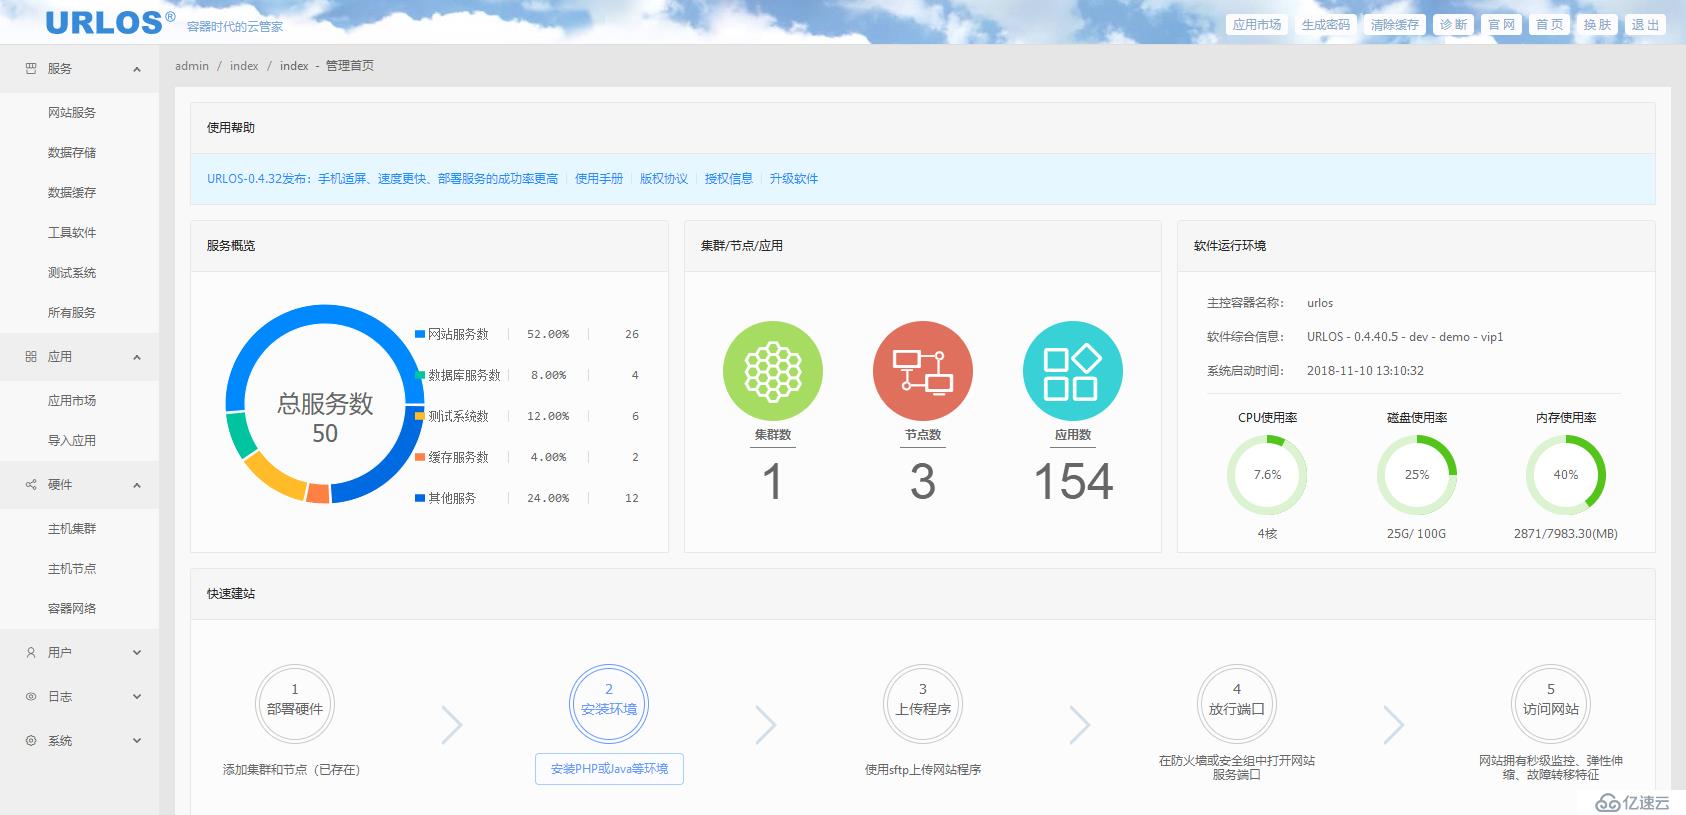This screenshot has height=815, width=1686.
Task: Click the arrow after step 2 安装环境
Action: tap(766, 725)
